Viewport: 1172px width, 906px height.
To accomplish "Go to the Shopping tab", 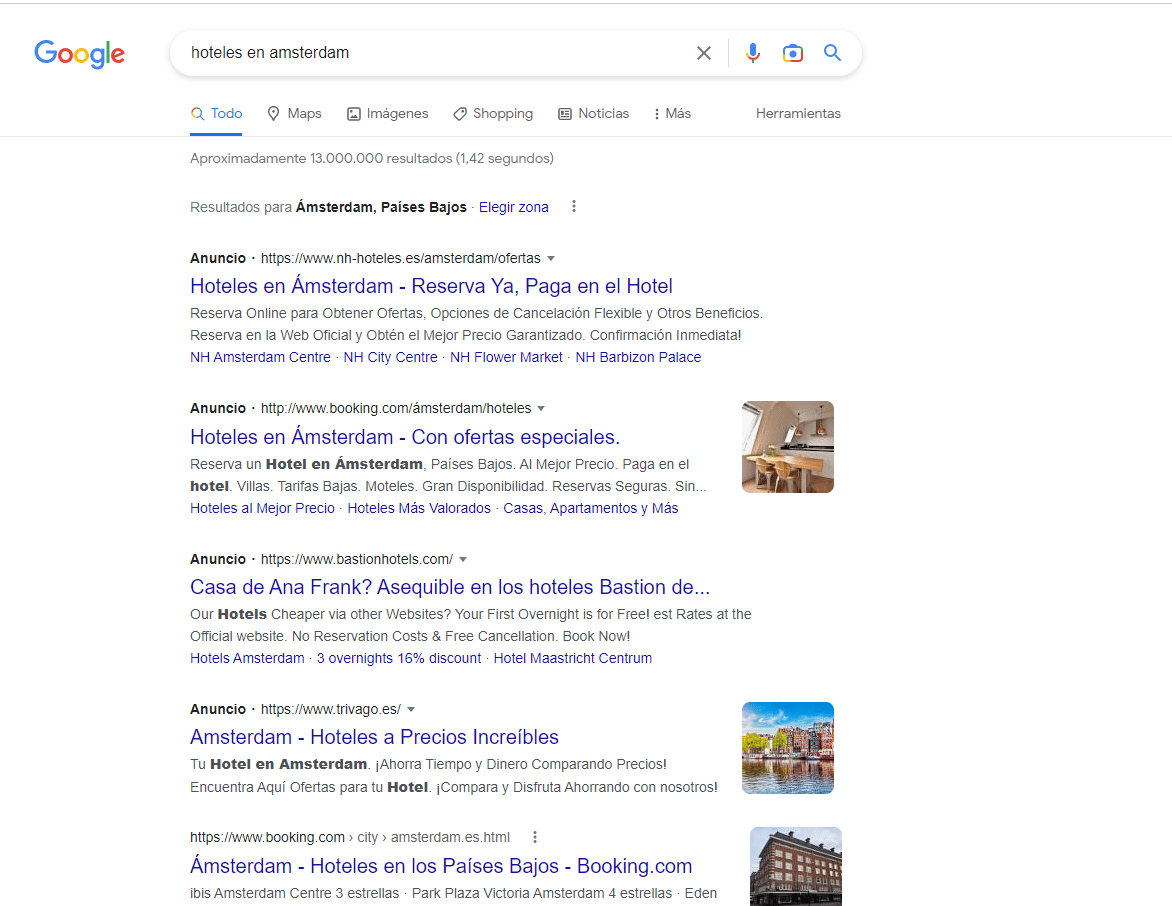I will 493,114.
